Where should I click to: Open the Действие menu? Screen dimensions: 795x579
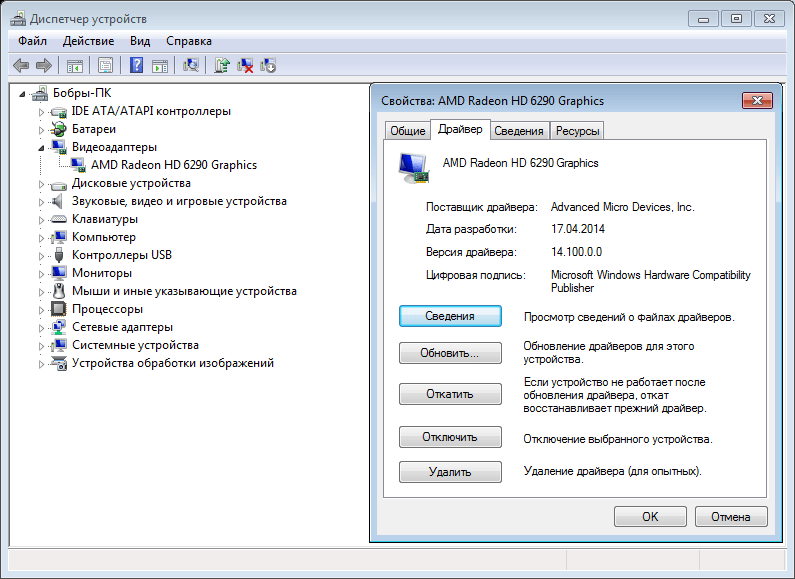point(88,41)
